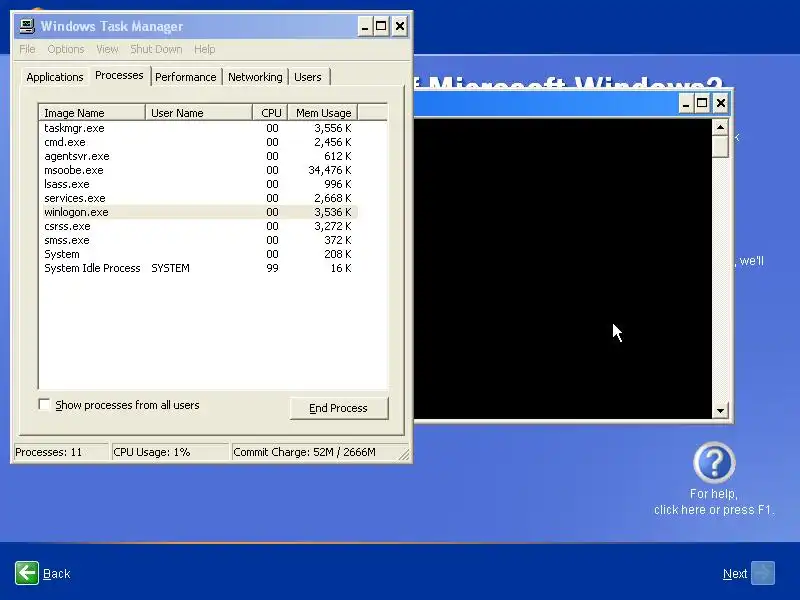Screen dimensions: 800x600
Task: Open the View menu
Action: 107,49
